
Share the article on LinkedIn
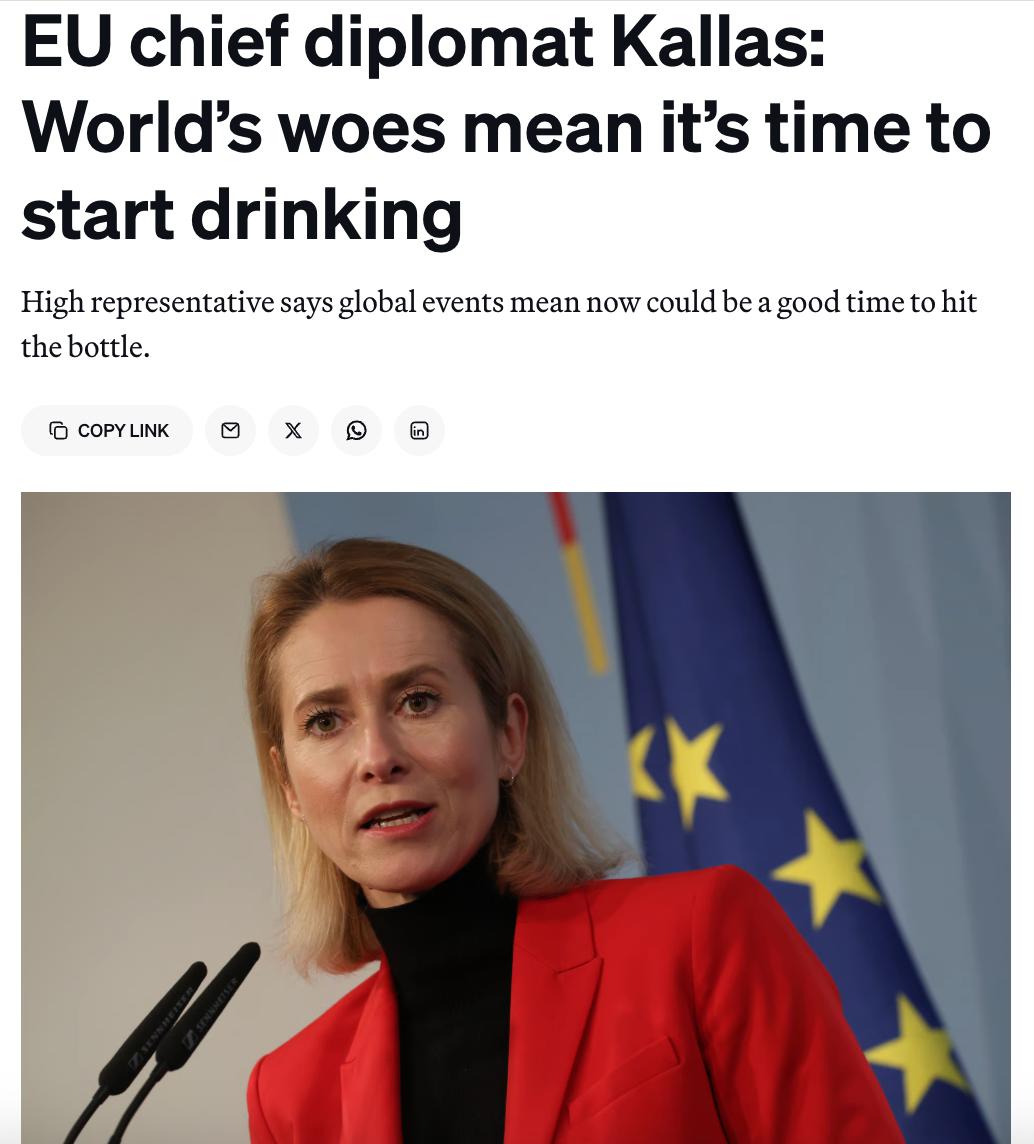(419, 430)
